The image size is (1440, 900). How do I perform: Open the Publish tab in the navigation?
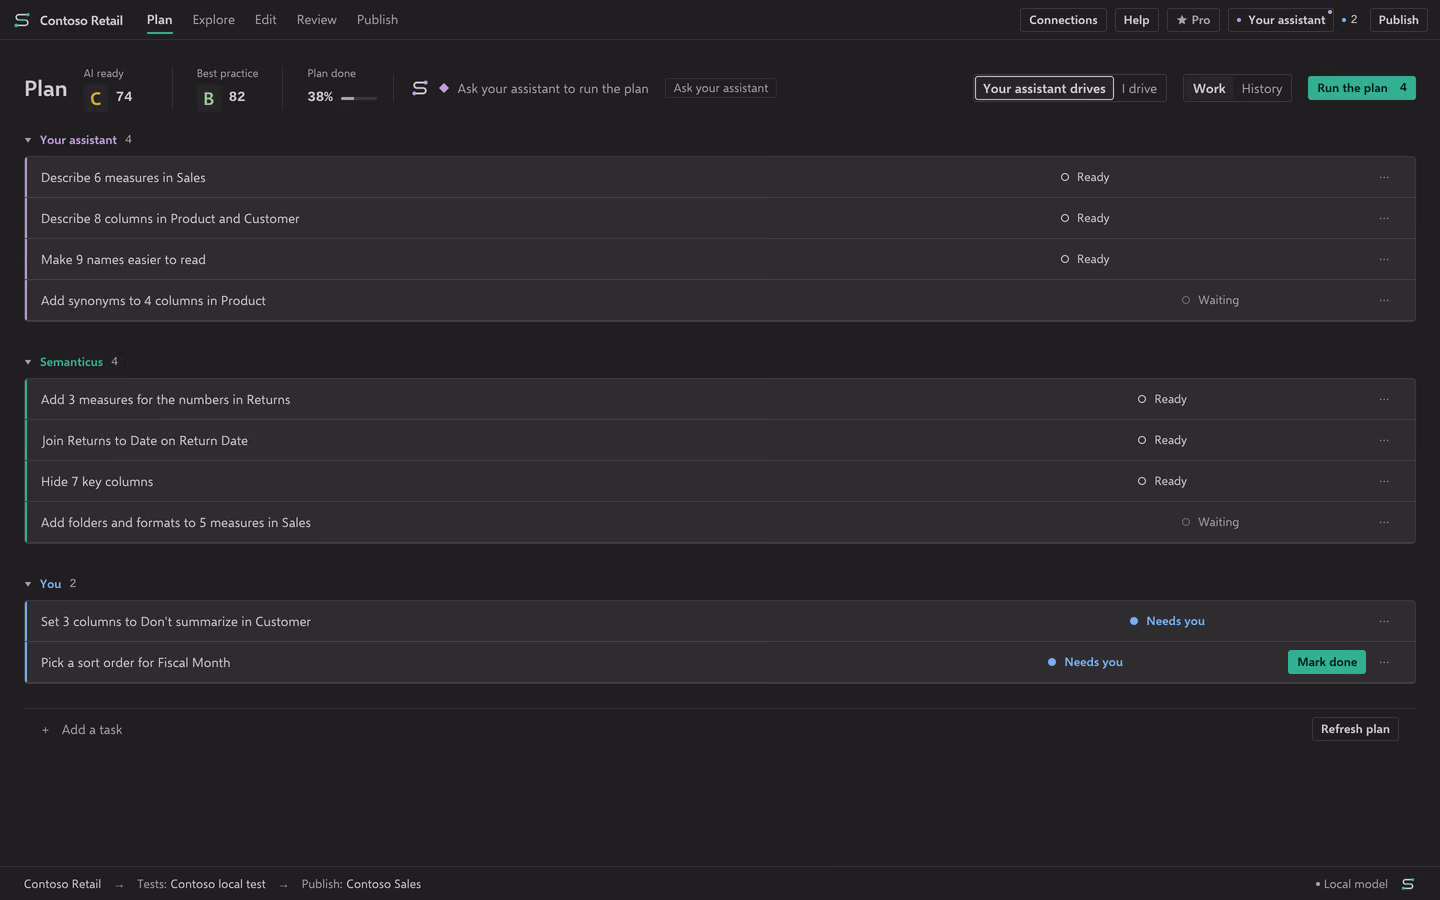pos(377,20)
